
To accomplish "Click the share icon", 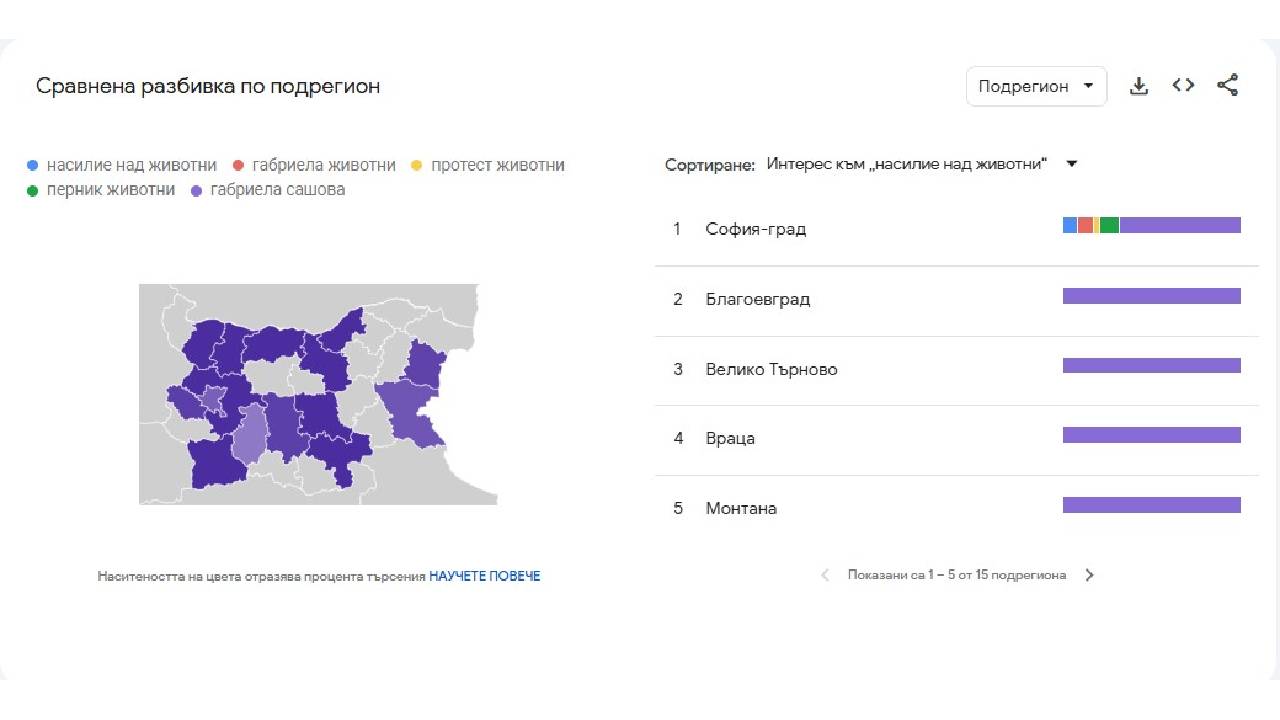I will [x=1228, y=85].
